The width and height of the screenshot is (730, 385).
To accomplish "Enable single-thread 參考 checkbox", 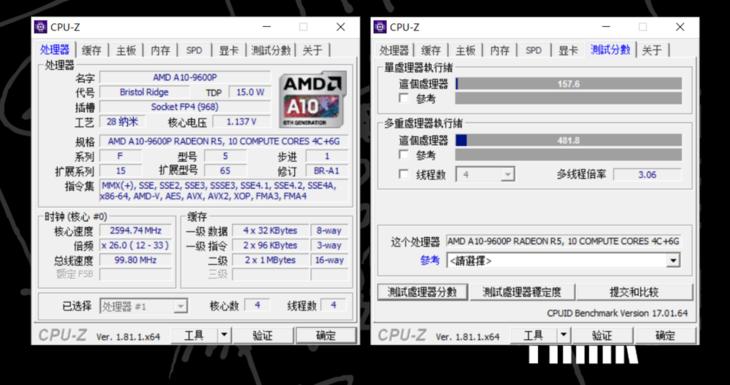I will [x=404, y=98].
